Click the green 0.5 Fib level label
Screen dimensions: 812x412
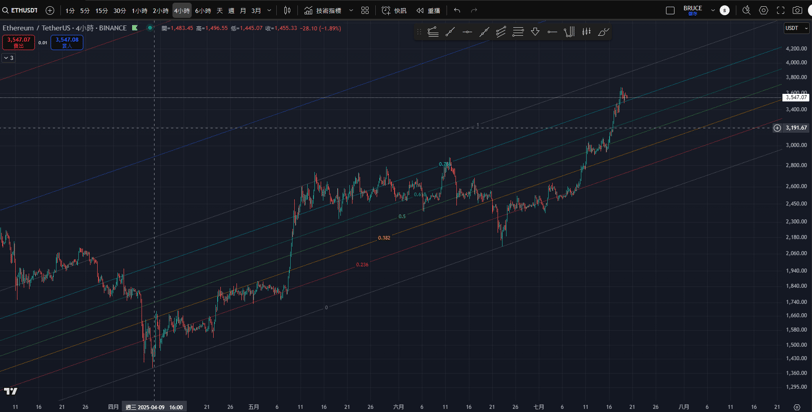click(x=402, y=216)
